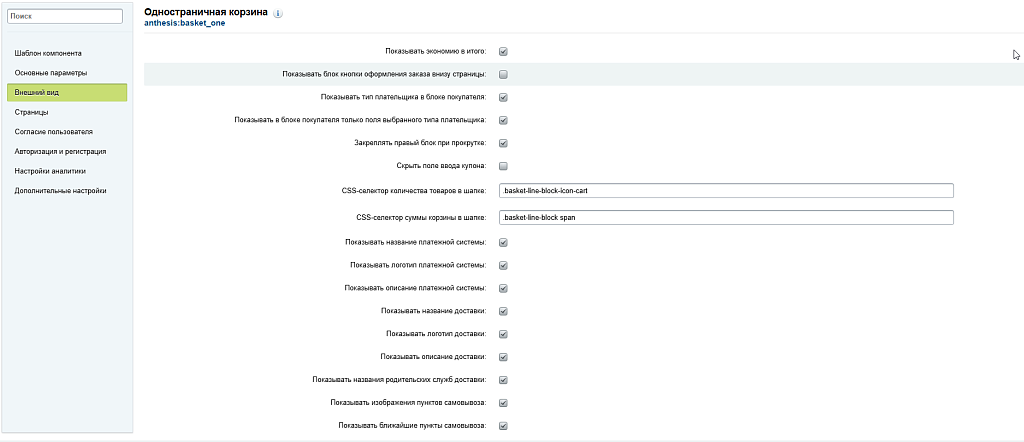
Task: Toggle названия родительских служб доставки checkbox
Action: [504, 380]
